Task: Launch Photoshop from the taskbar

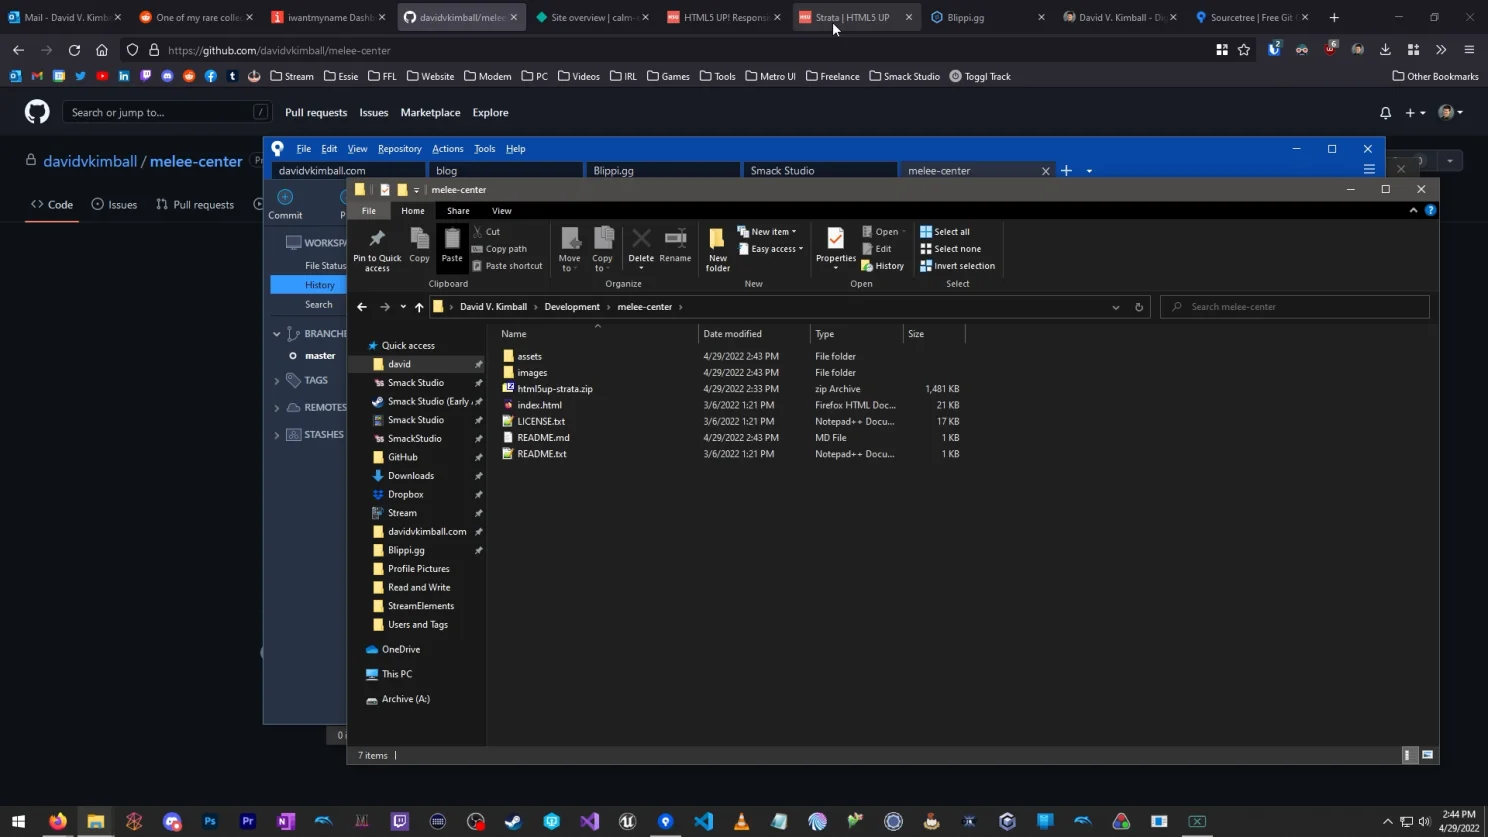Action: 209,821
